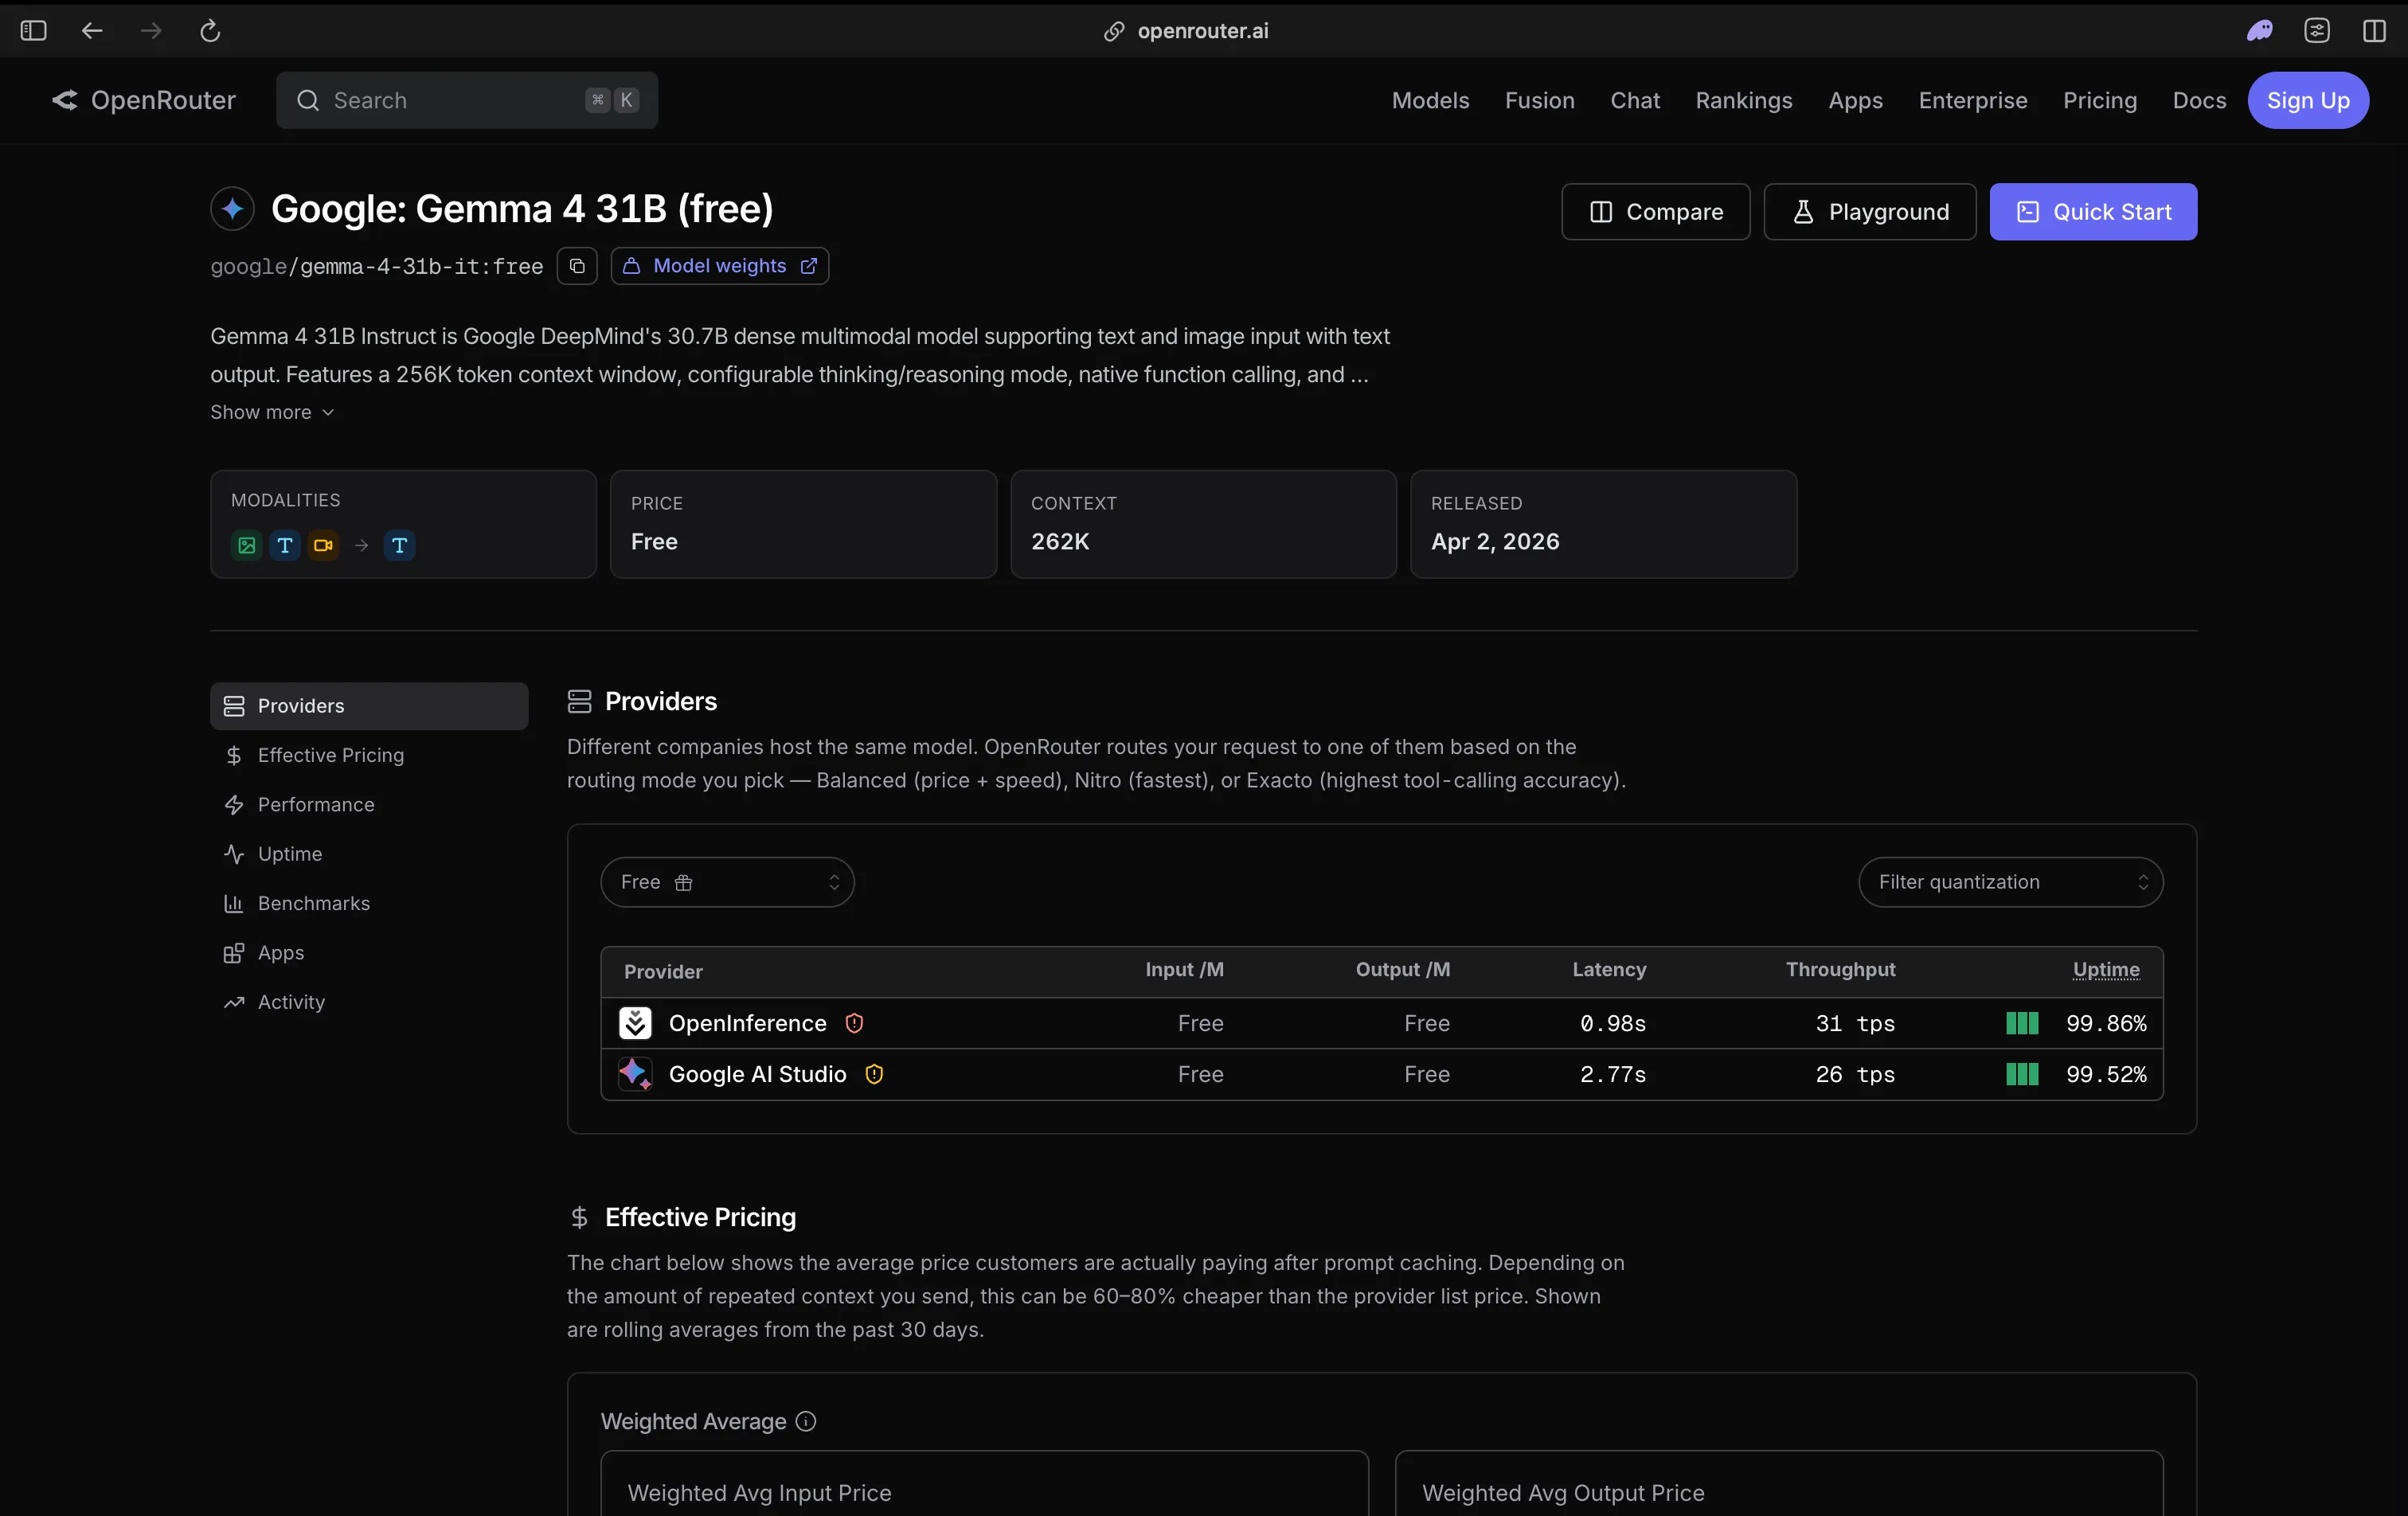This screenshot has width=2408, height=1516.
Task: Open the Apps top navigation item
Action: click(1855, 100)
